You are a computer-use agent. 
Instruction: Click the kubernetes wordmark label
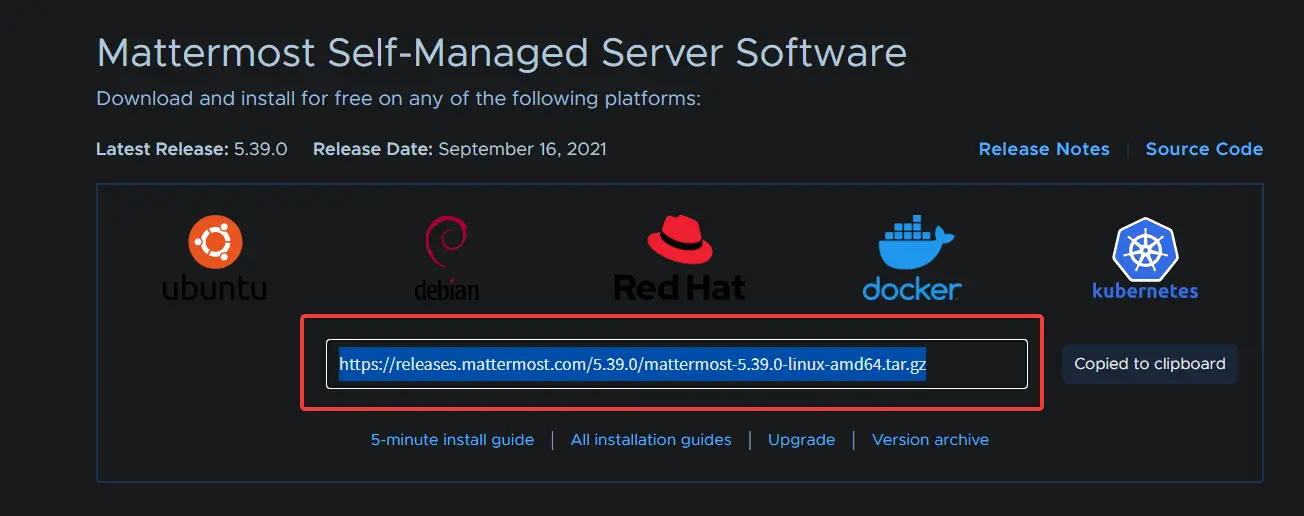(1145, 292)
